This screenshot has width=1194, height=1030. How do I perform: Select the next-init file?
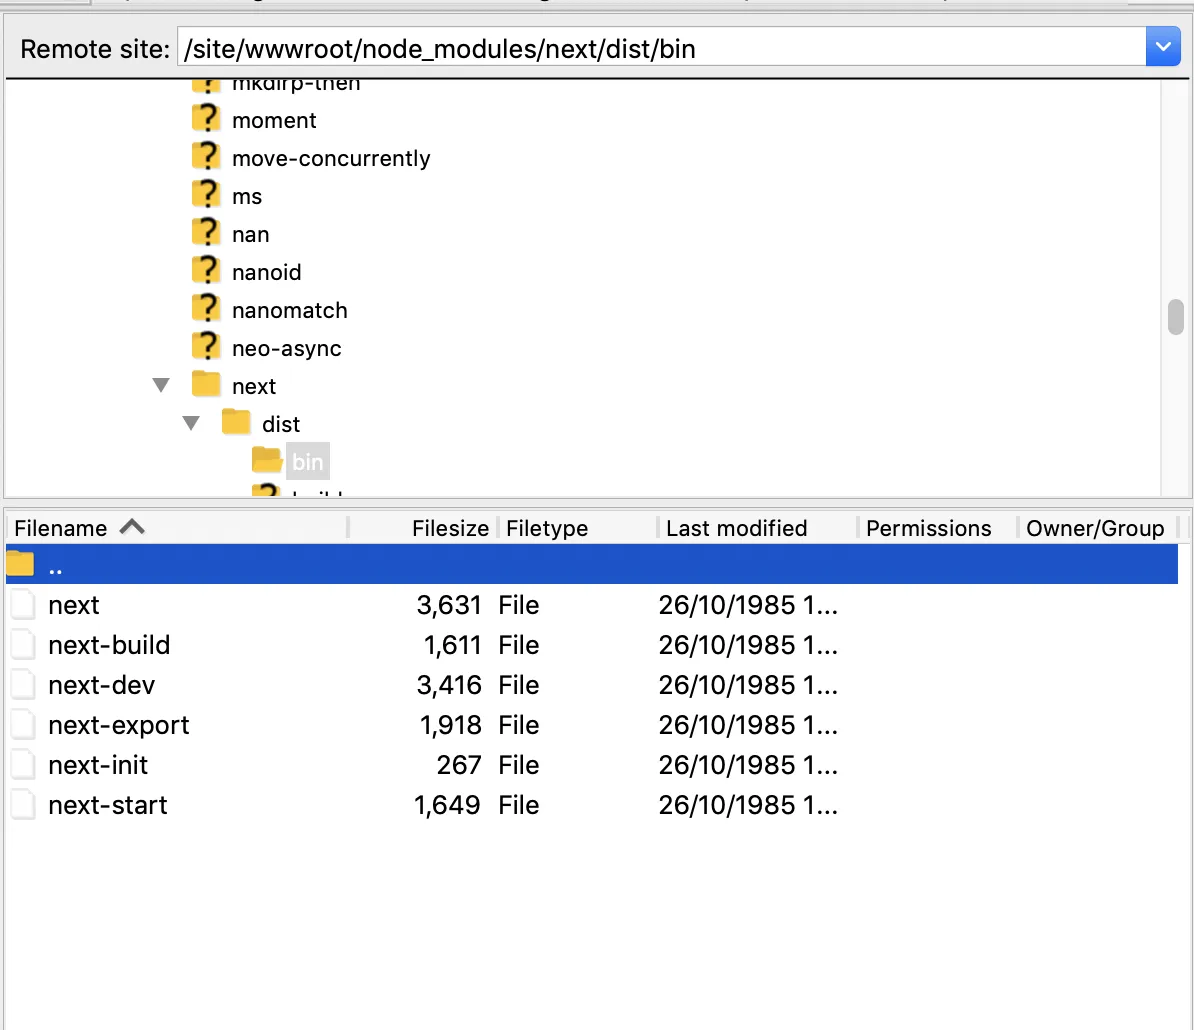point(98,765)
